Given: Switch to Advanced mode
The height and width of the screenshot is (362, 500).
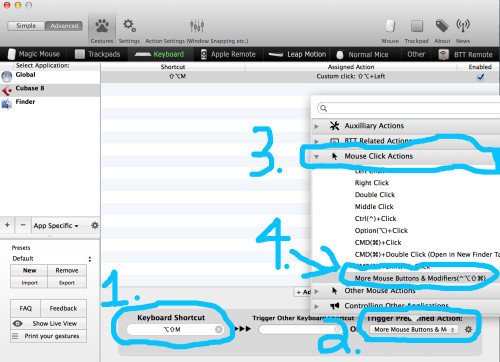Looking at the screenshot, I should point(64,26).
